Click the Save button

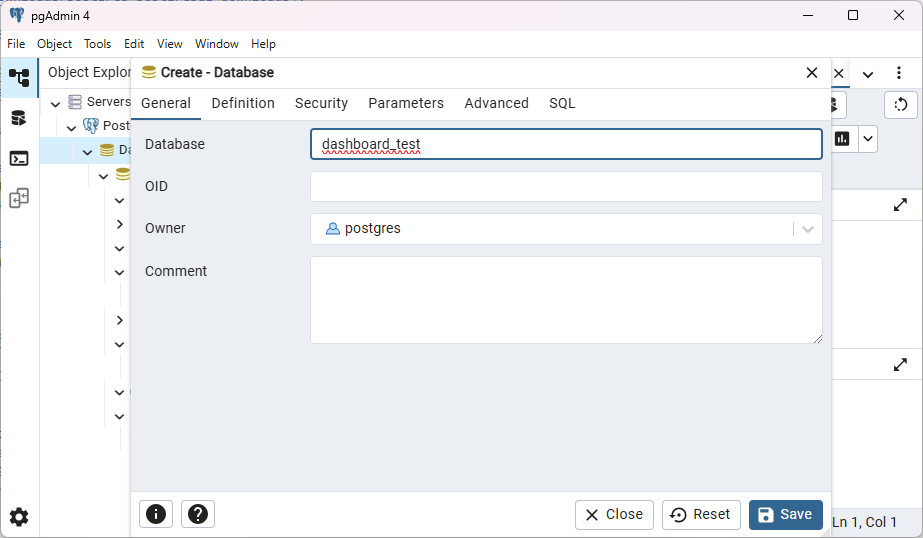click(785, 515)
